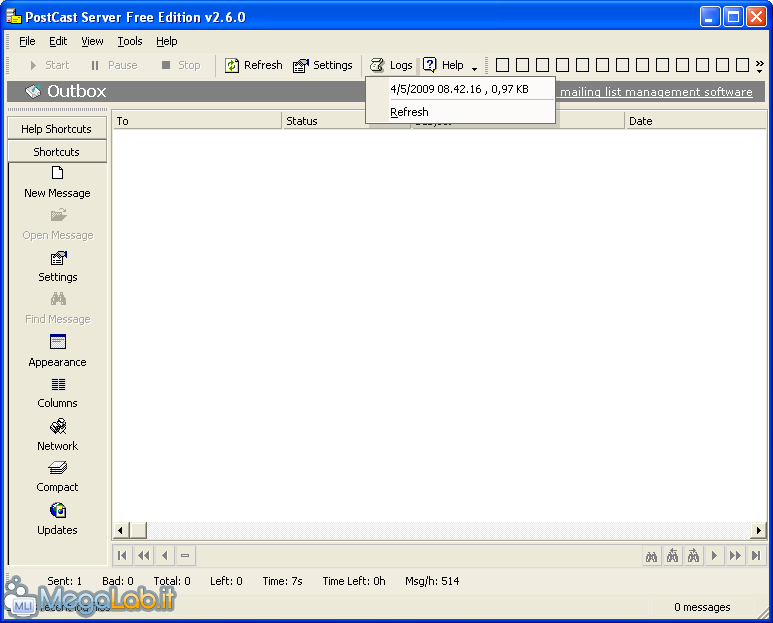Expand toolbar overflow chevron at far right

click(x=759, y=65)
